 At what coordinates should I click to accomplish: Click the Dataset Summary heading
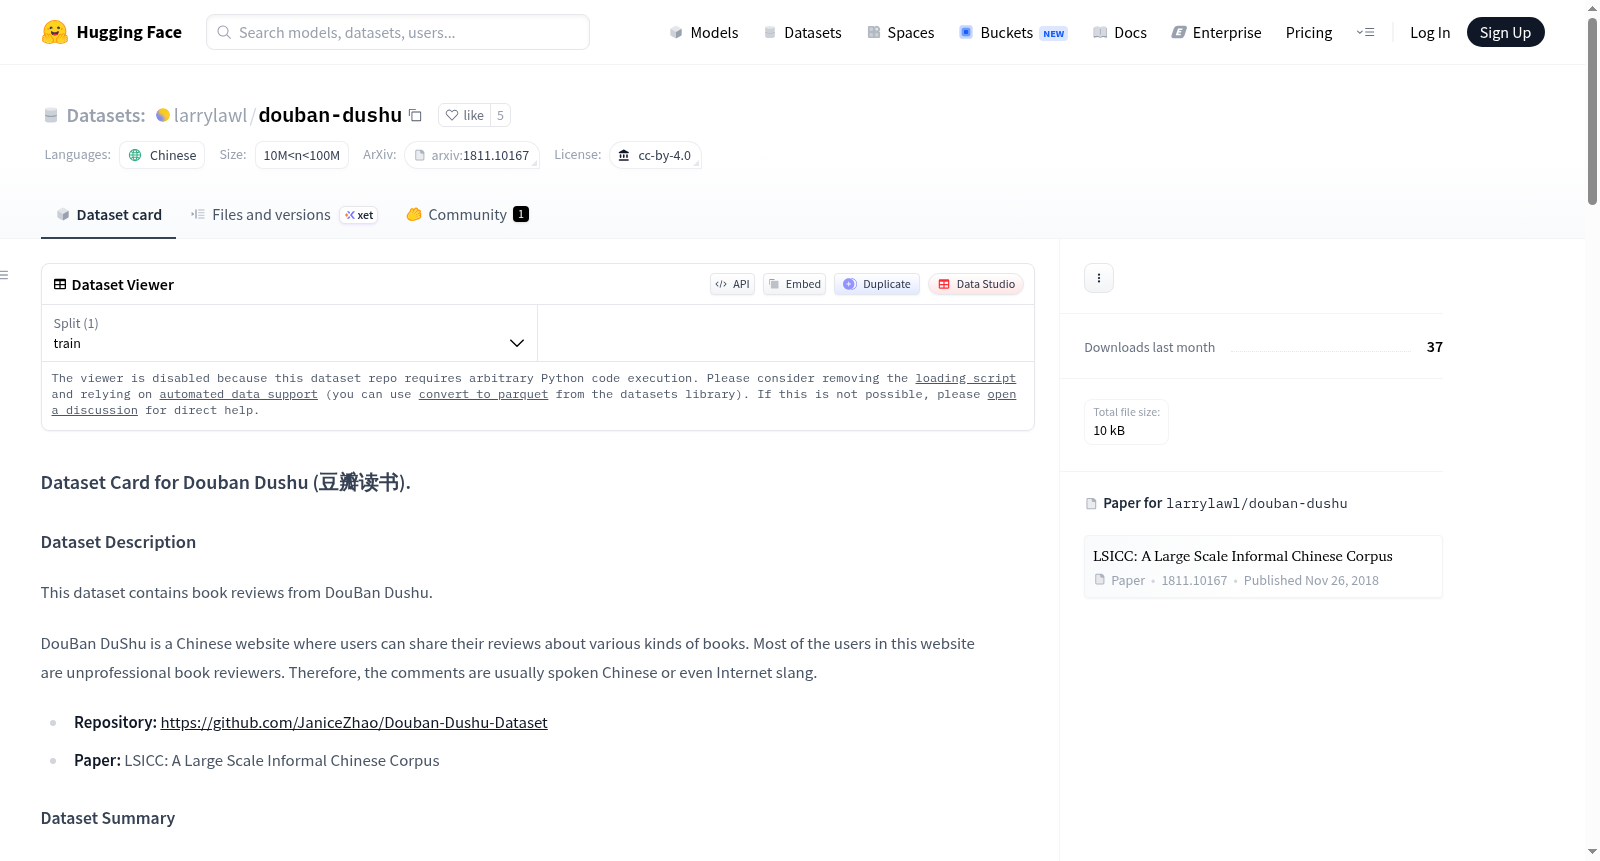tap(108, 818)
